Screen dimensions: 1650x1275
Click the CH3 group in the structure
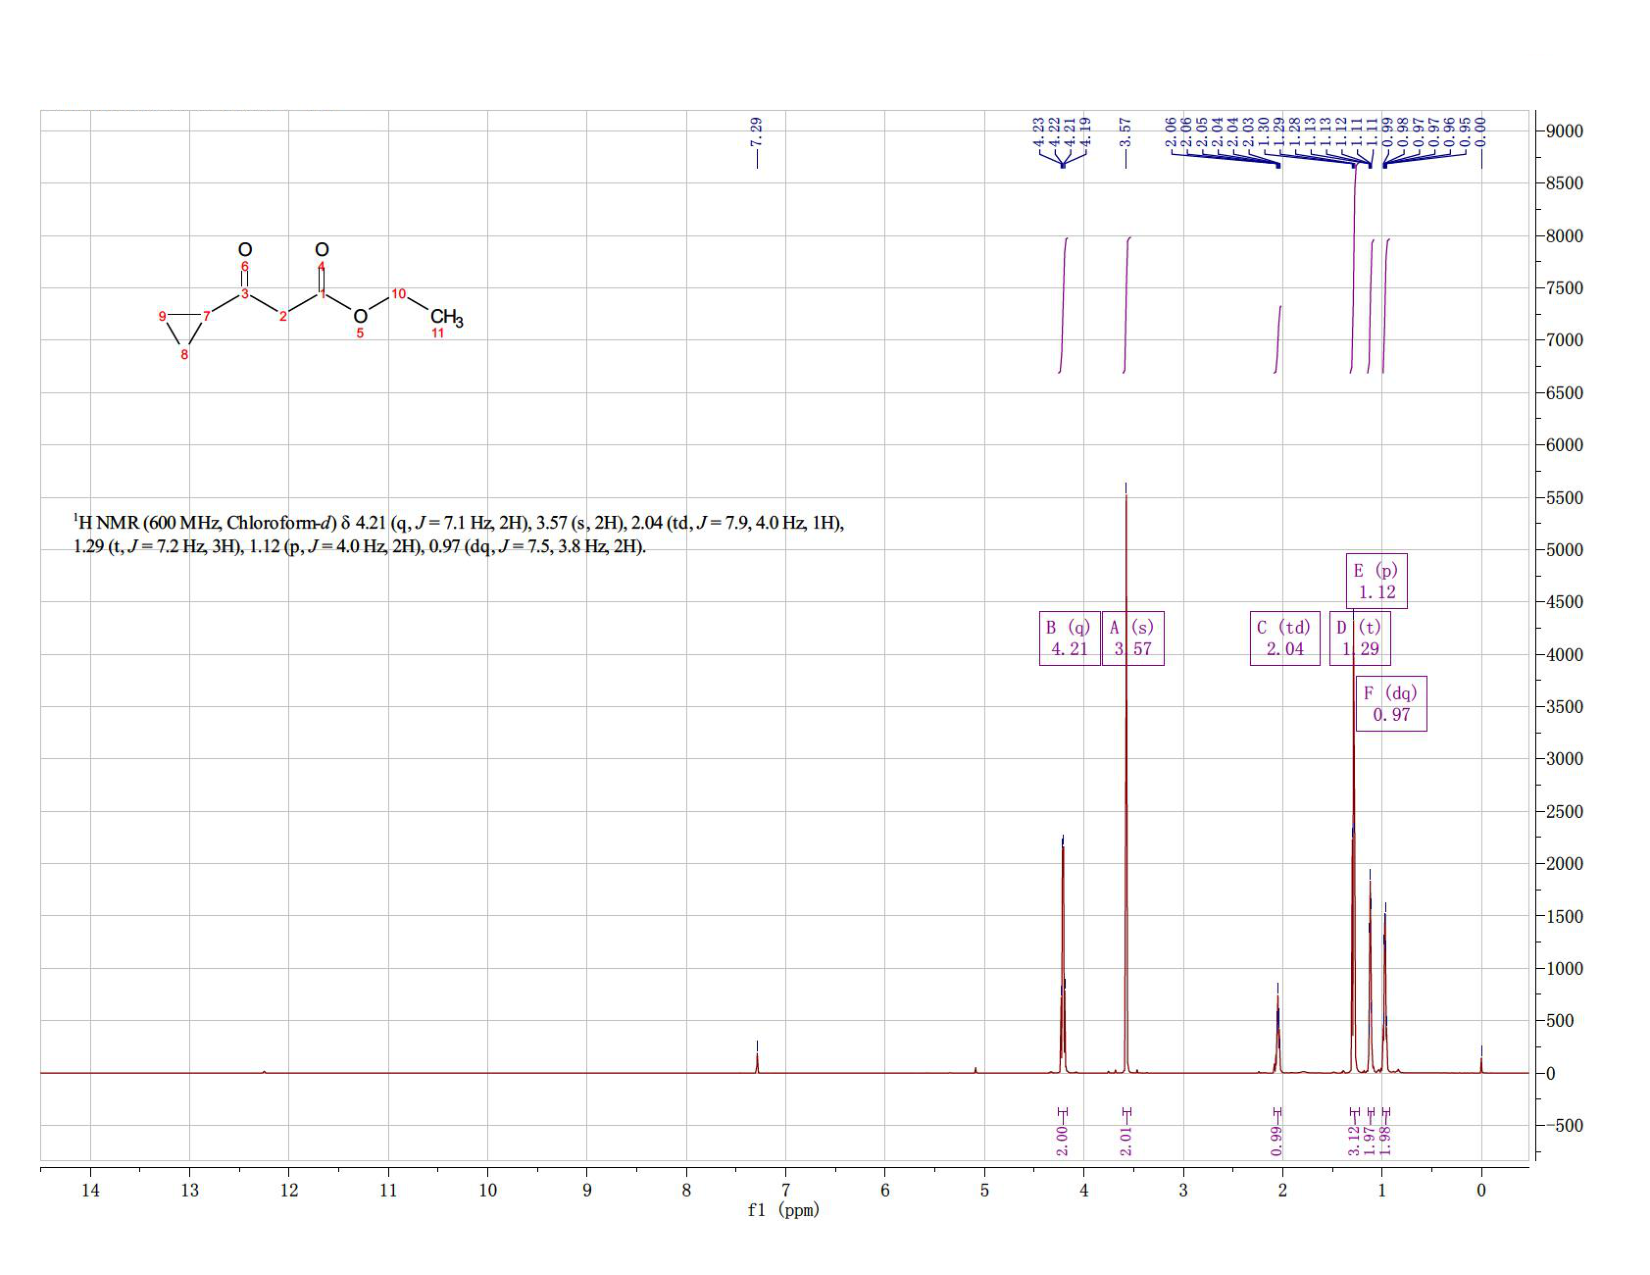pos(446,318)
